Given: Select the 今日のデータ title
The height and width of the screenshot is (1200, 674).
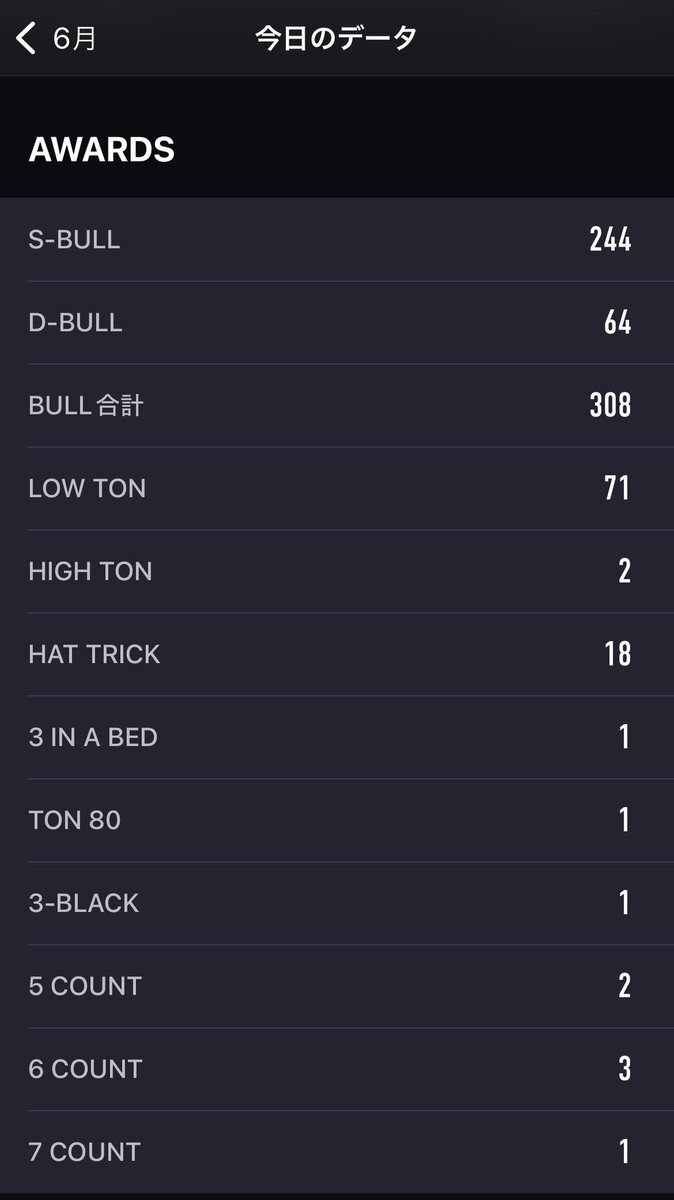Looking at the screenshot, I should [336, 39].
